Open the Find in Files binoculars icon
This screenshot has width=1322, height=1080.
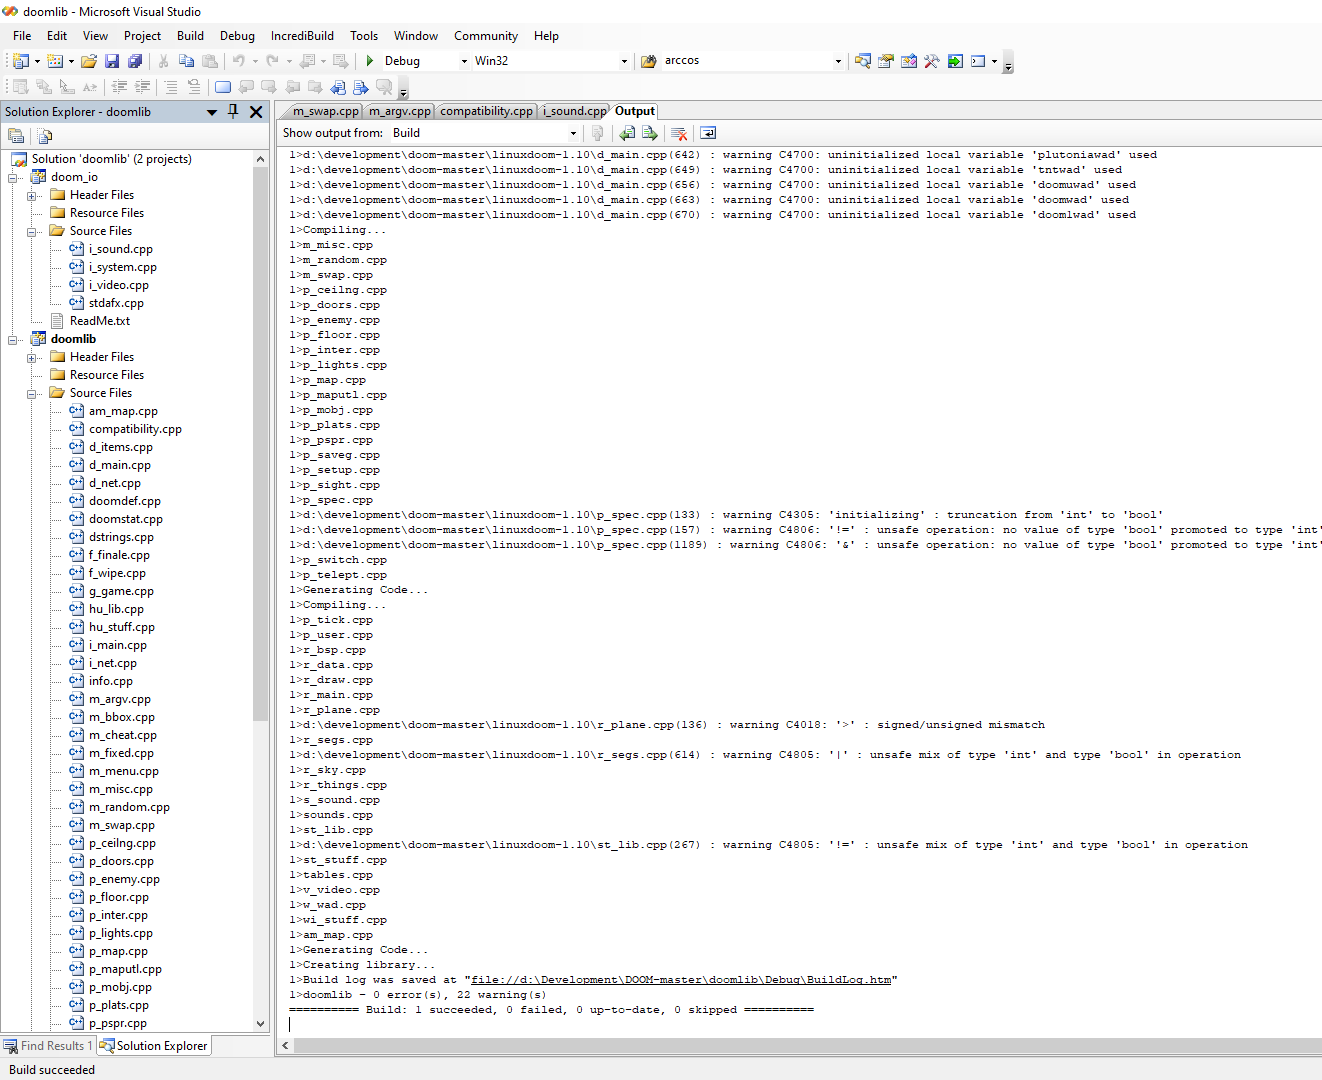click(647, 61)
